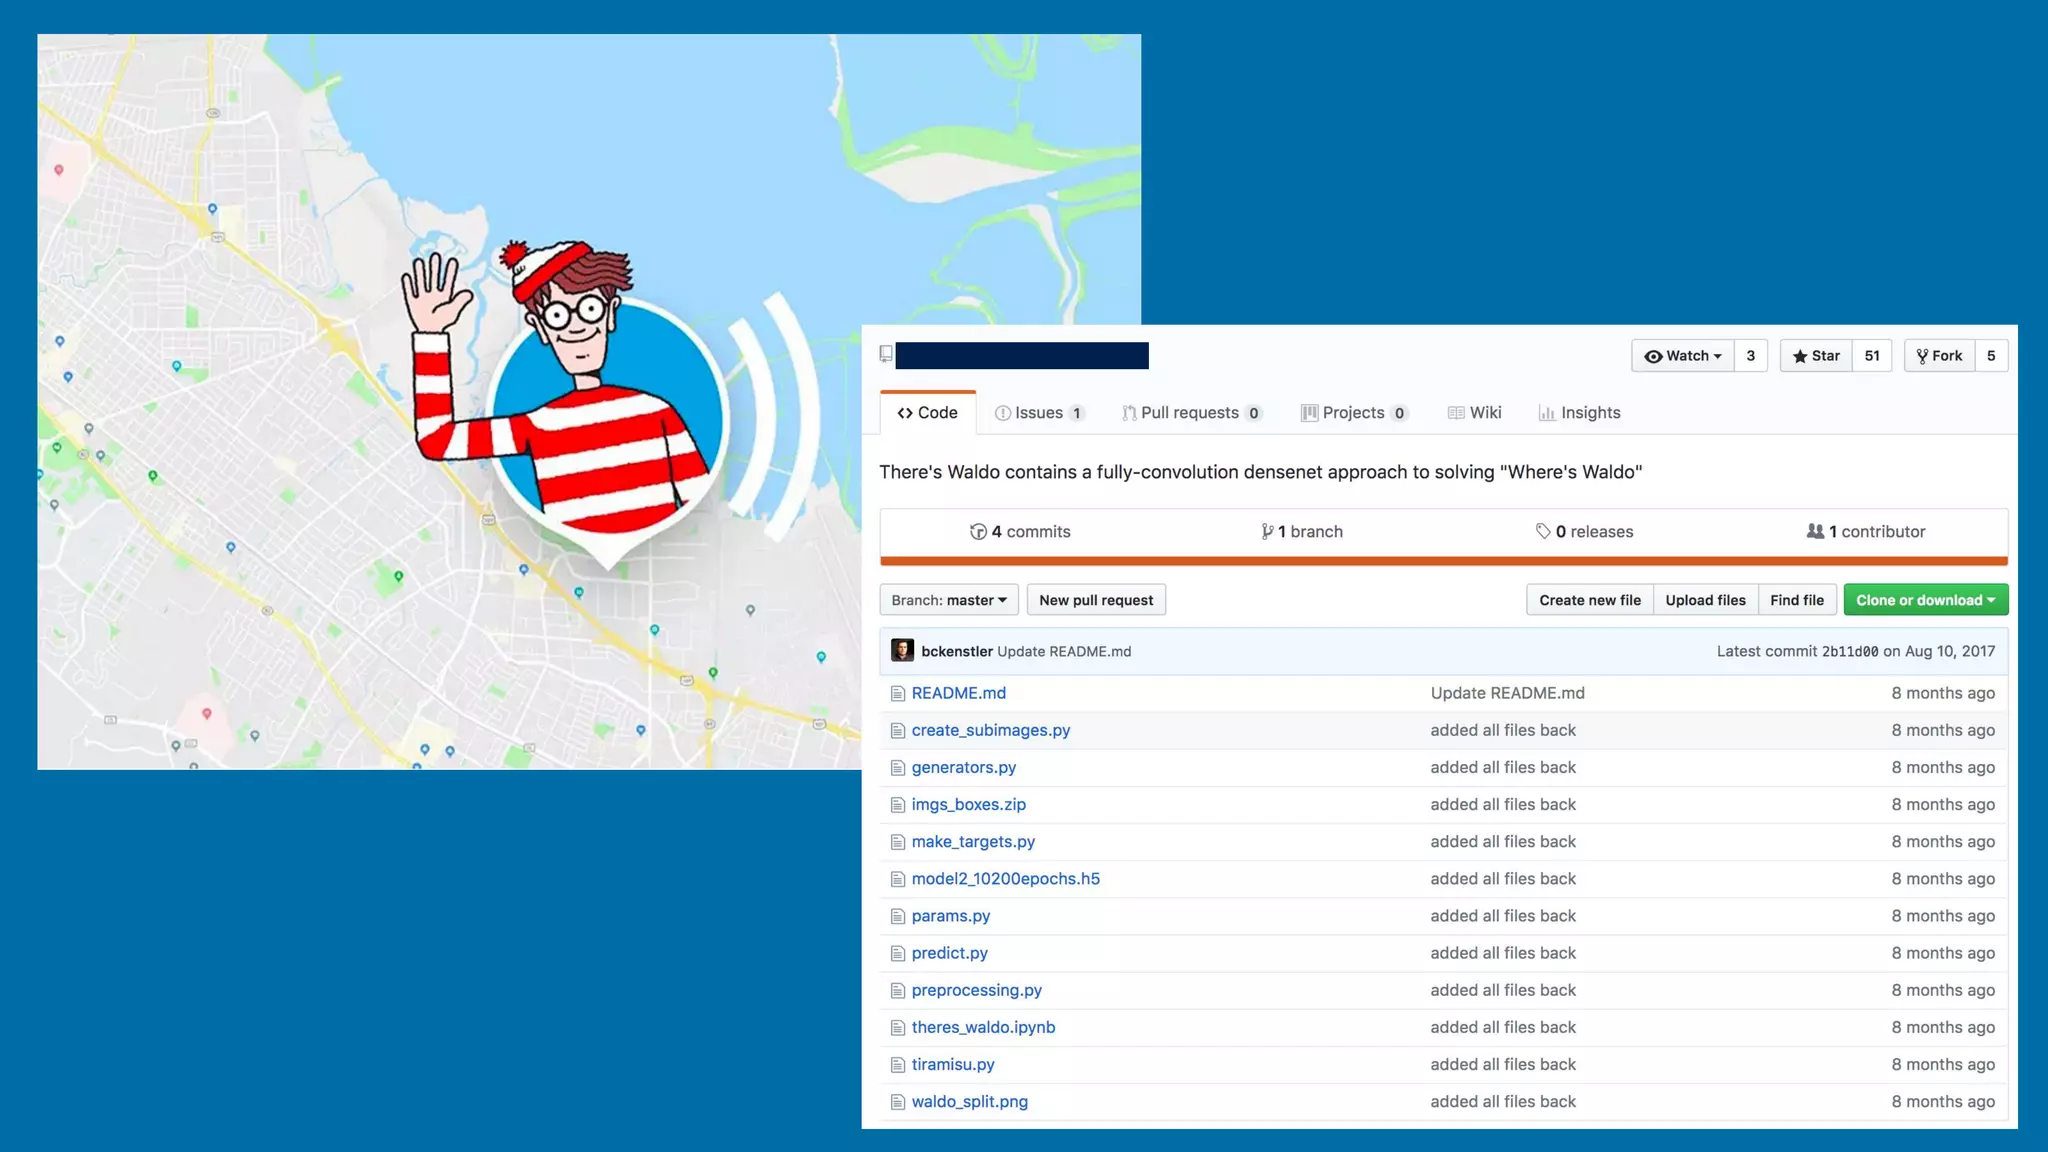This screenshot has height=1152, width=2048.
Task: Open the watchers count 3
Action: pyautogui.click(x=1751, y=356)
